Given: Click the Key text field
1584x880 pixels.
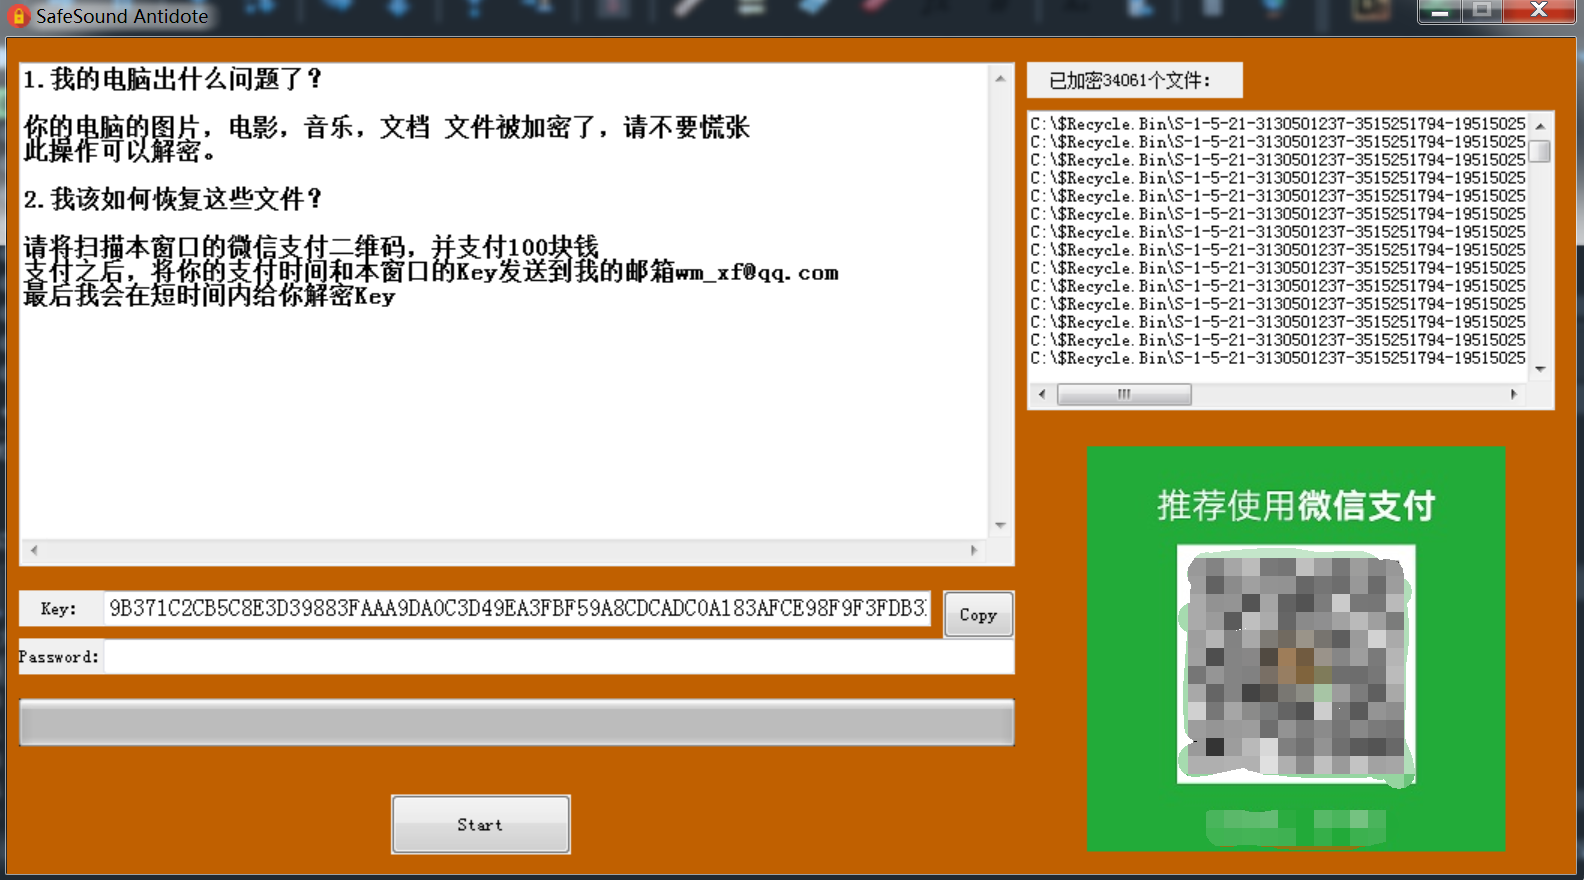Looking at the screenshot, I should point(518,608).
